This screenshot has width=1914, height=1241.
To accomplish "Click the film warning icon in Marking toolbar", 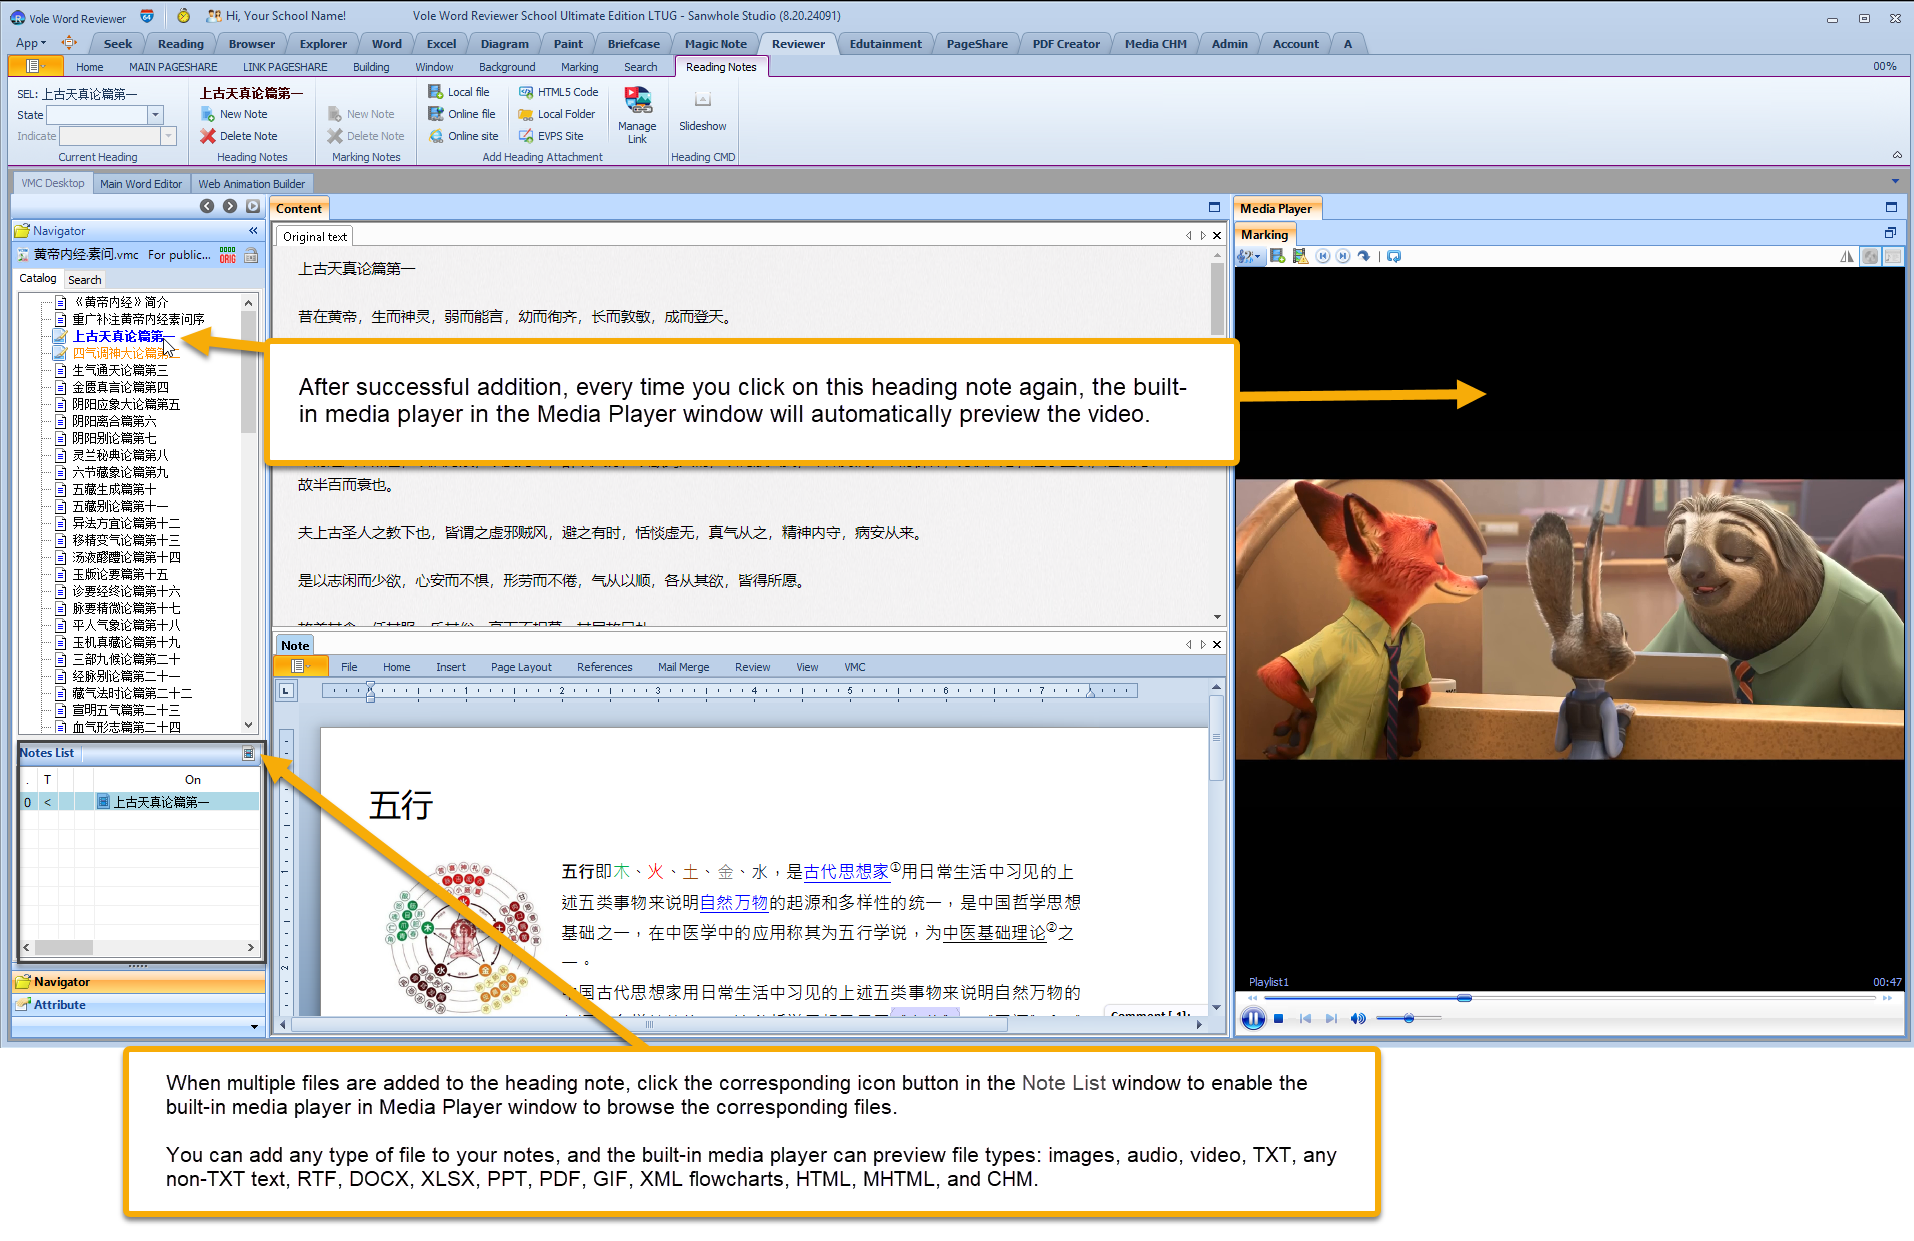I will click(x=1300, y=257).
